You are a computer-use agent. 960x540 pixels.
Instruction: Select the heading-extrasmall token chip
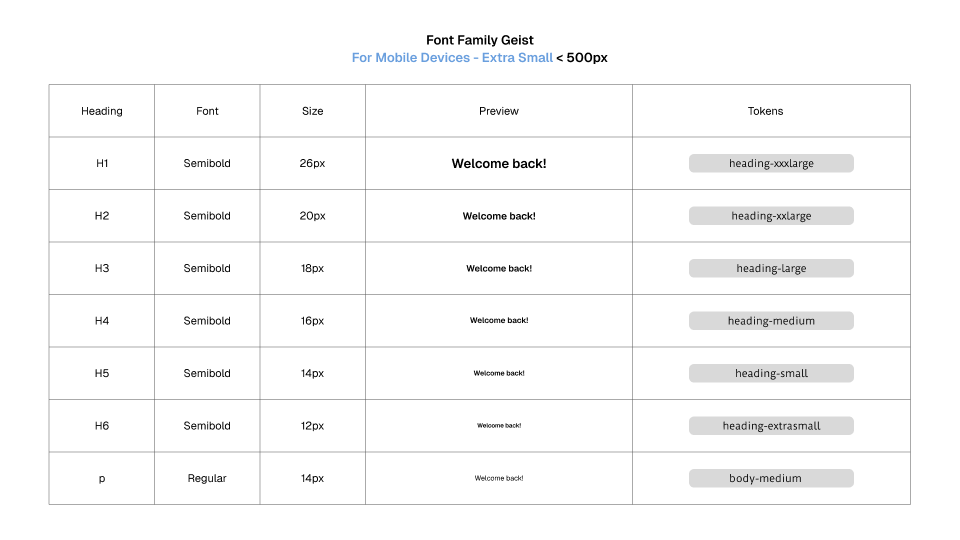(x=771, y=426)
